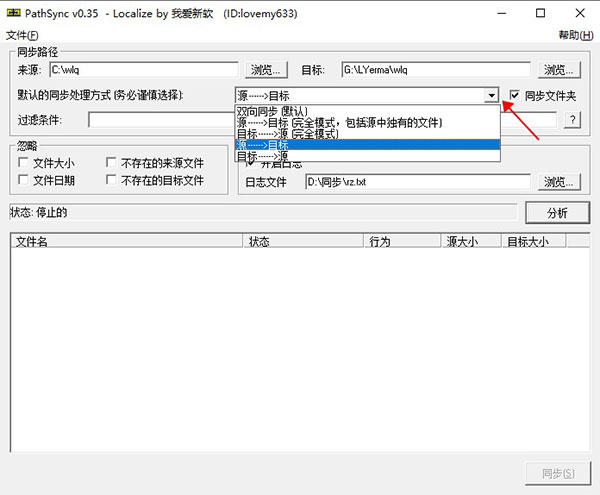Click the 文件名 column header
The image size is (600, 495).
tap(127, 241)
